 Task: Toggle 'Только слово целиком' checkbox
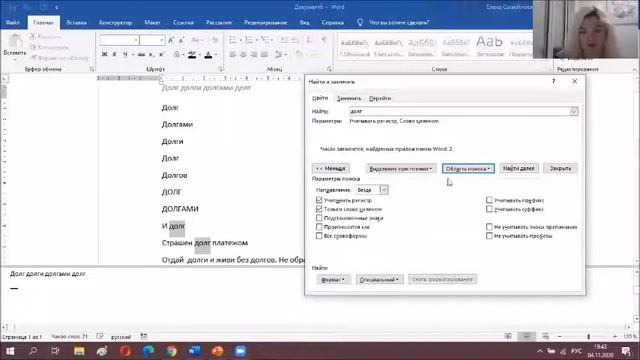tap(319, 209)
